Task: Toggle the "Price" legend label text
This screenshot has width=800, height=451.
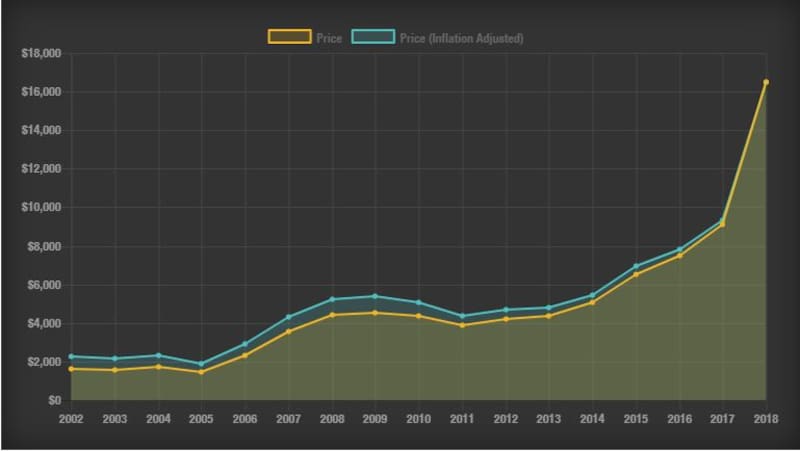Action: coord(329,38)
